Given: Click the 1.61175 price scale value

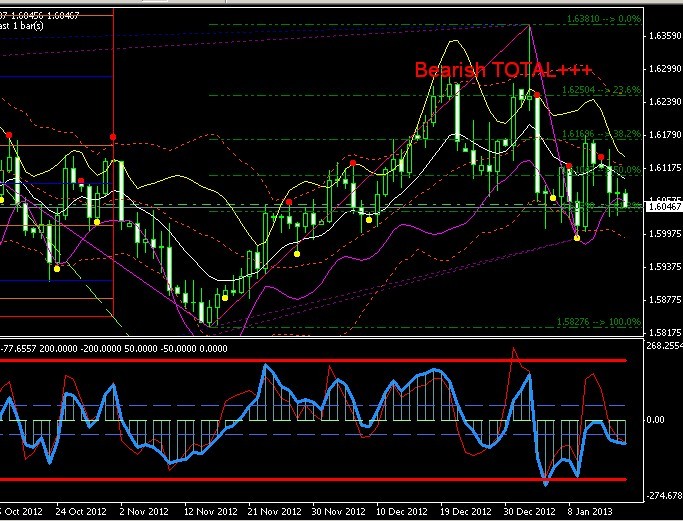Looking at the screenshot, I should 665,167.
